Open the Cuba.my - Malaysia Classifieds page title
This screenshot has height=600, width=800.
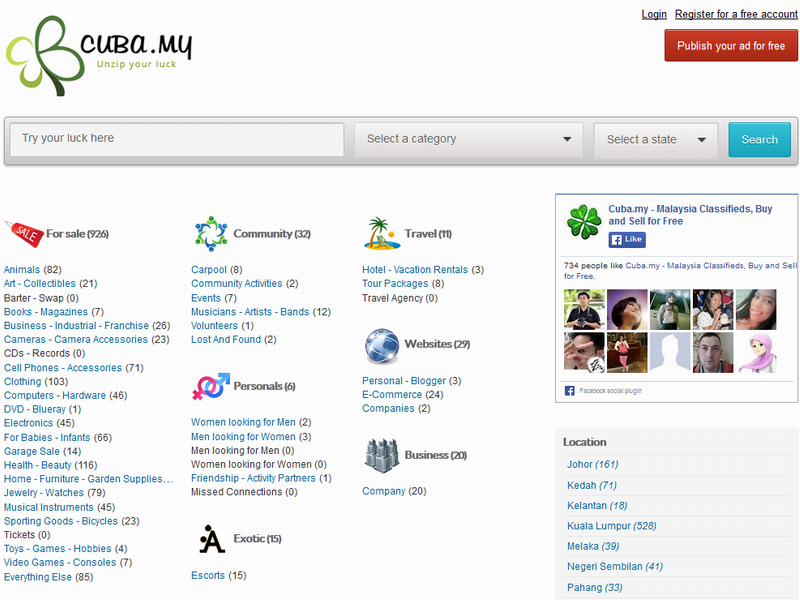click(690, 215)
